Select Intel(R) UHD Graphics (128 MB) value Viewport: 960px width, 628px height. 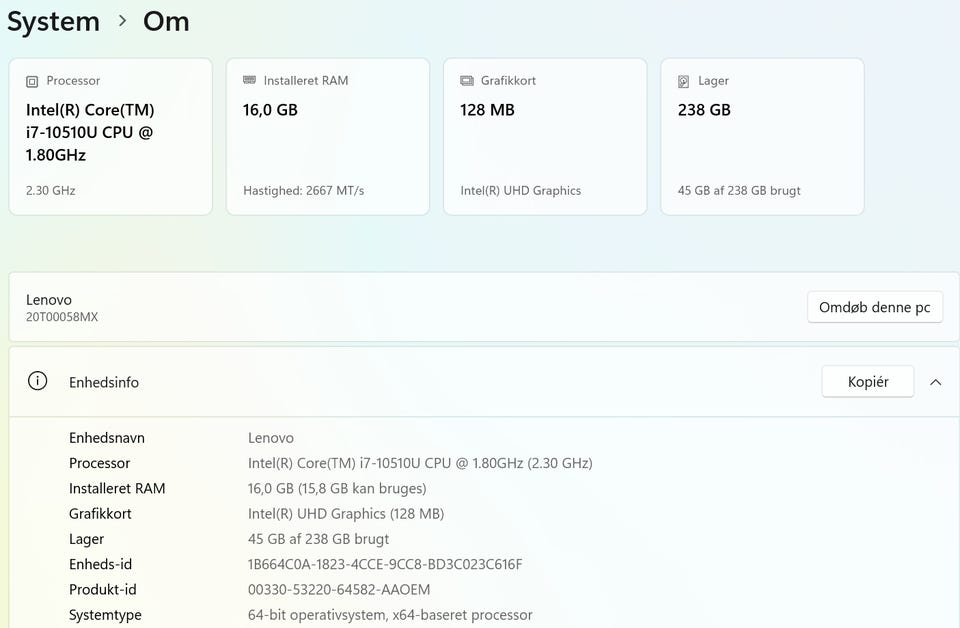[346, 514]
